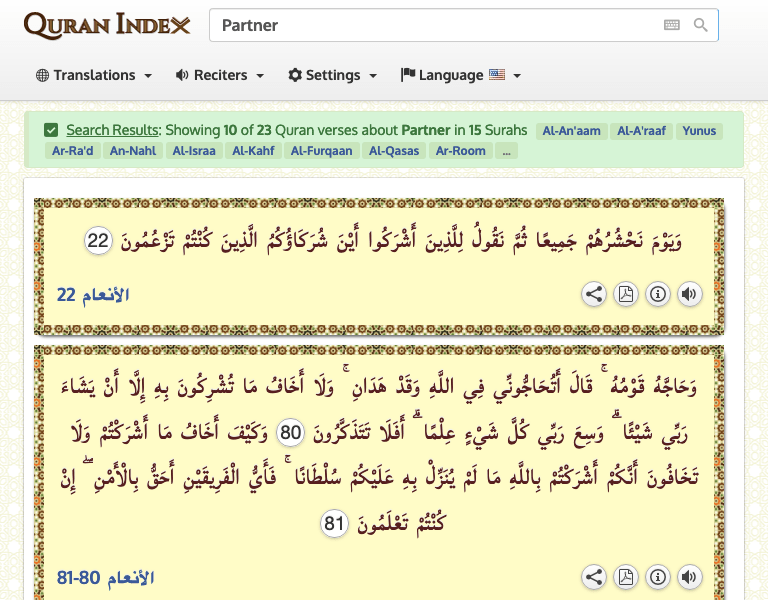
Task: Filter results by Yunus surah tag
Action: (x=699, y=131)
